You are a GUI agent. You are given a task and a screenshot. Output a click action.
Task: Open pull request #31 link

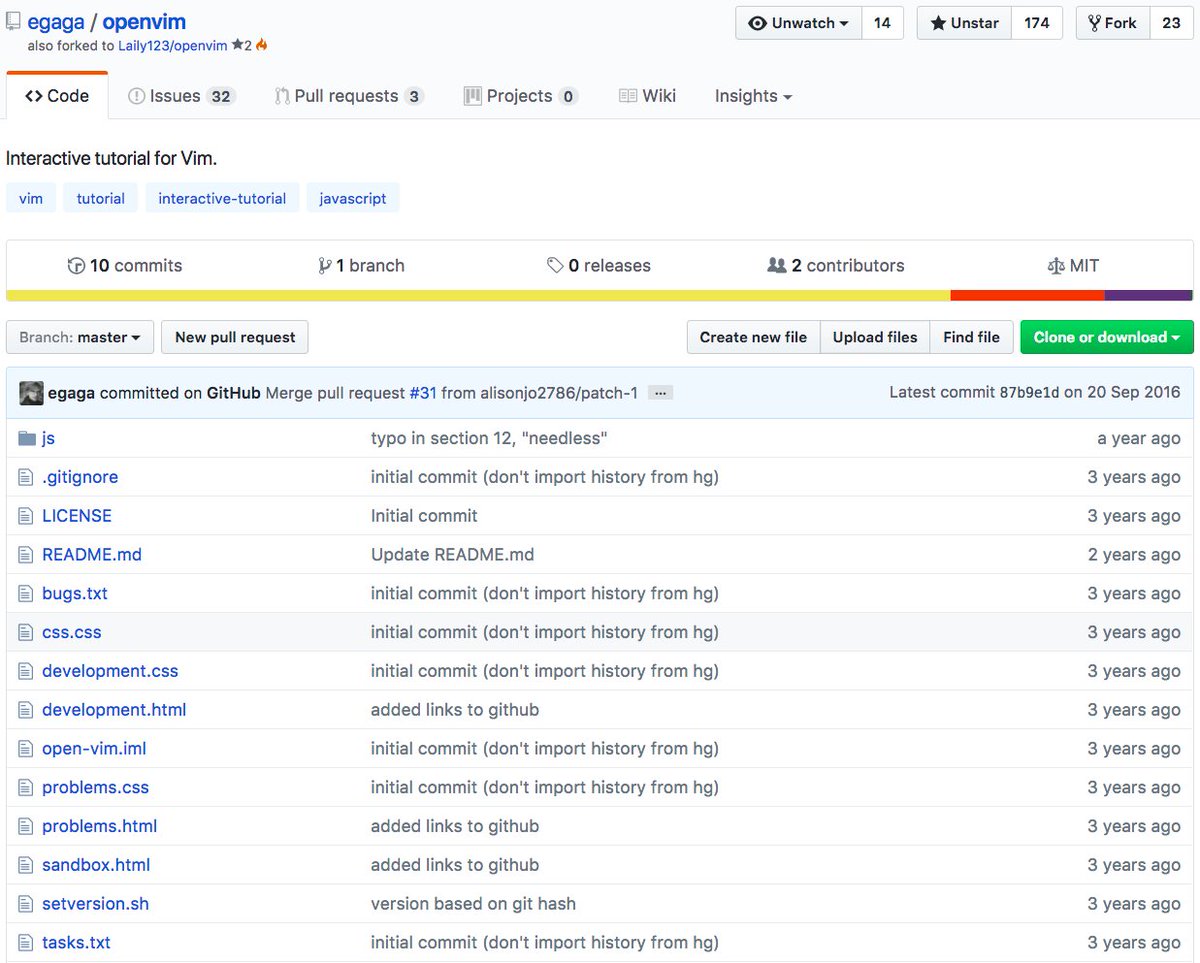coord(422,393)
